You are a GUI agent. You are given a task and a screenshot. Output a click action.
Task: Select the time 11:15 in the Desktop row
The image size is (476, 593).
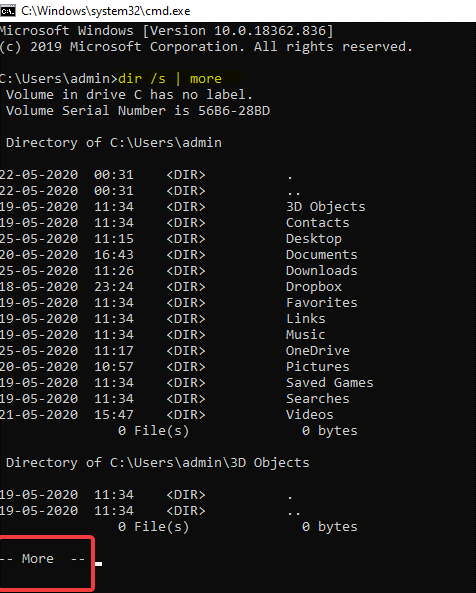coord(114,239)
